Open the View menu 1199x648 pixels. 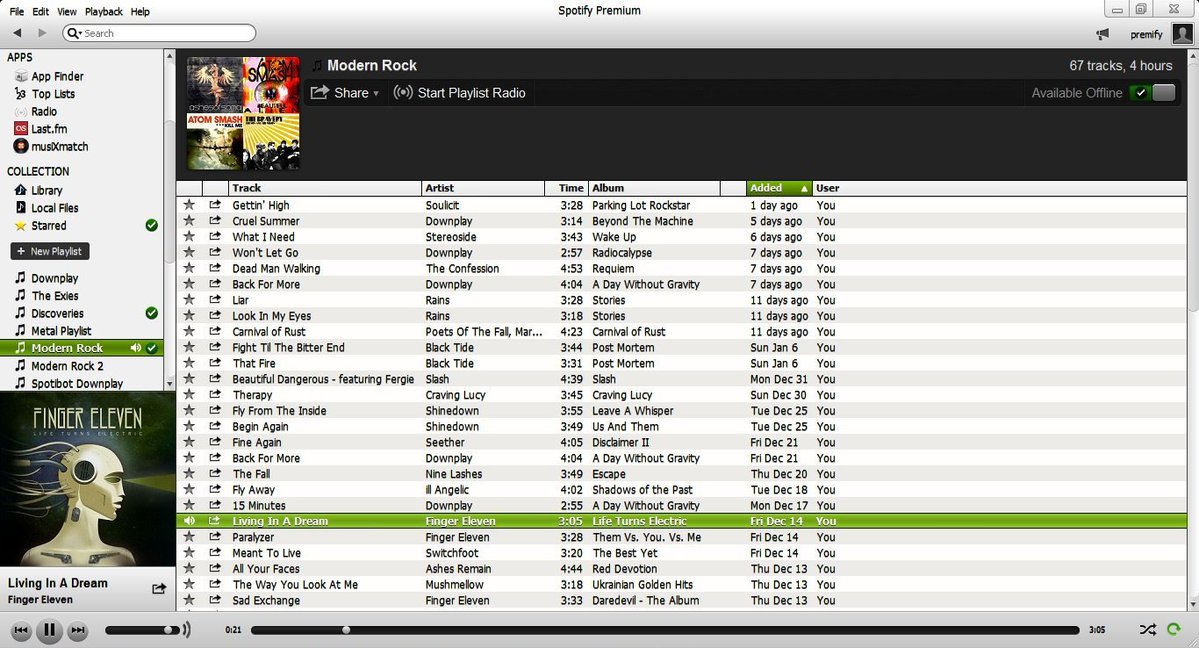pyautogui.click(x=67, y=11)
